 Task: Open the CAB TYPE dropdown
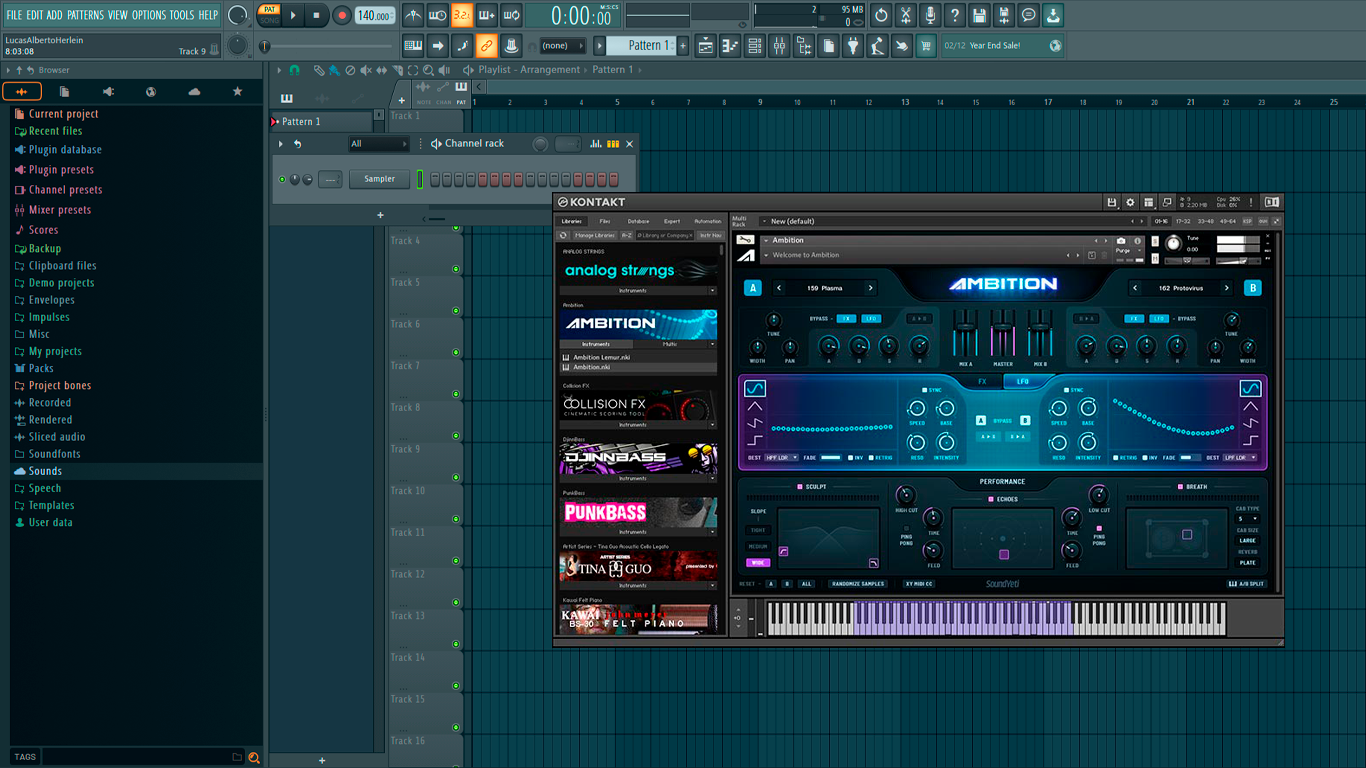[x=1248, y=518]
